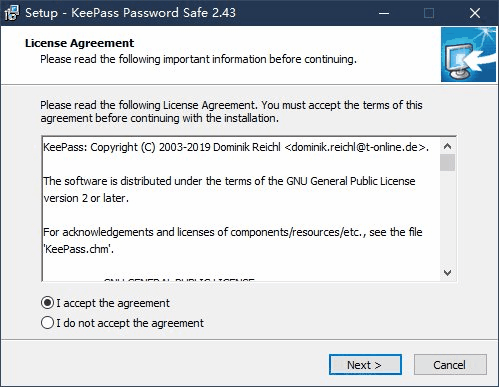Click the 'I accept the agreement' label text

pyautogui.click(x=113, y=303)
